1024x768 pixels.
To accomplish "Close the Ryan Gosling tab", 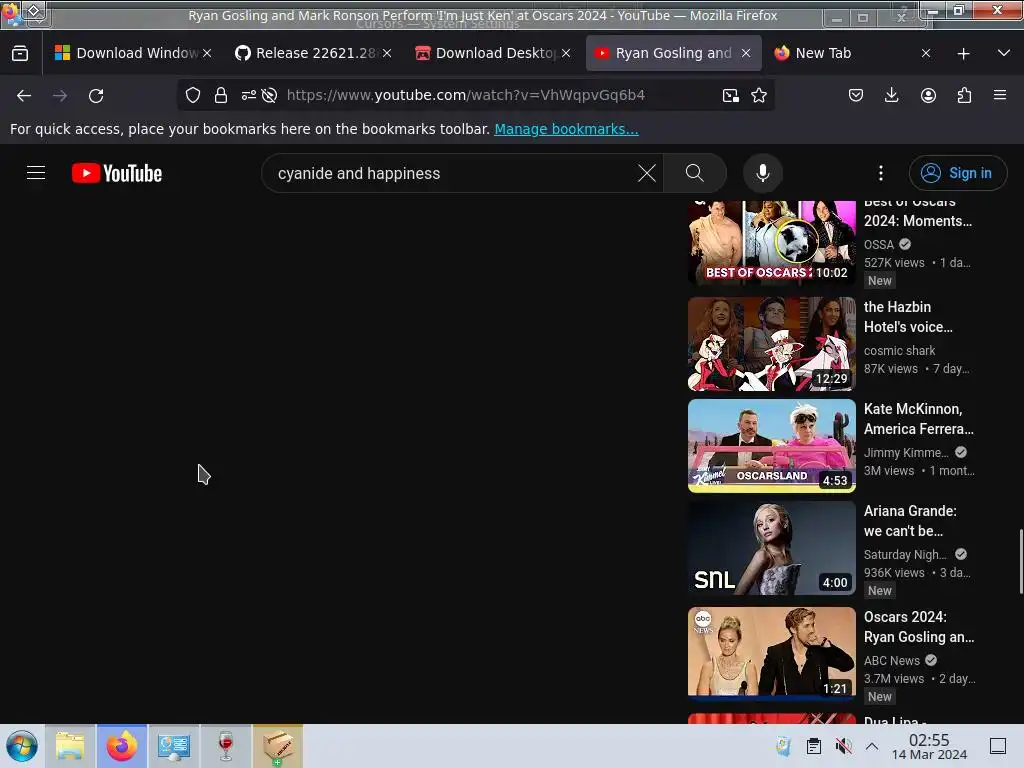I will [x=746, y=54].
